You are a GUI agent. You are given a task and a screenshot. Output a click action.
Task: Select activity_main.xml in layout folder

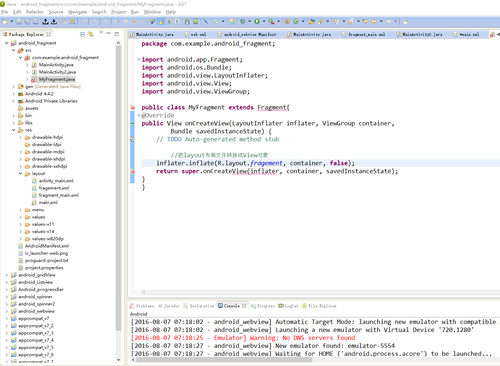pos(56,181)
